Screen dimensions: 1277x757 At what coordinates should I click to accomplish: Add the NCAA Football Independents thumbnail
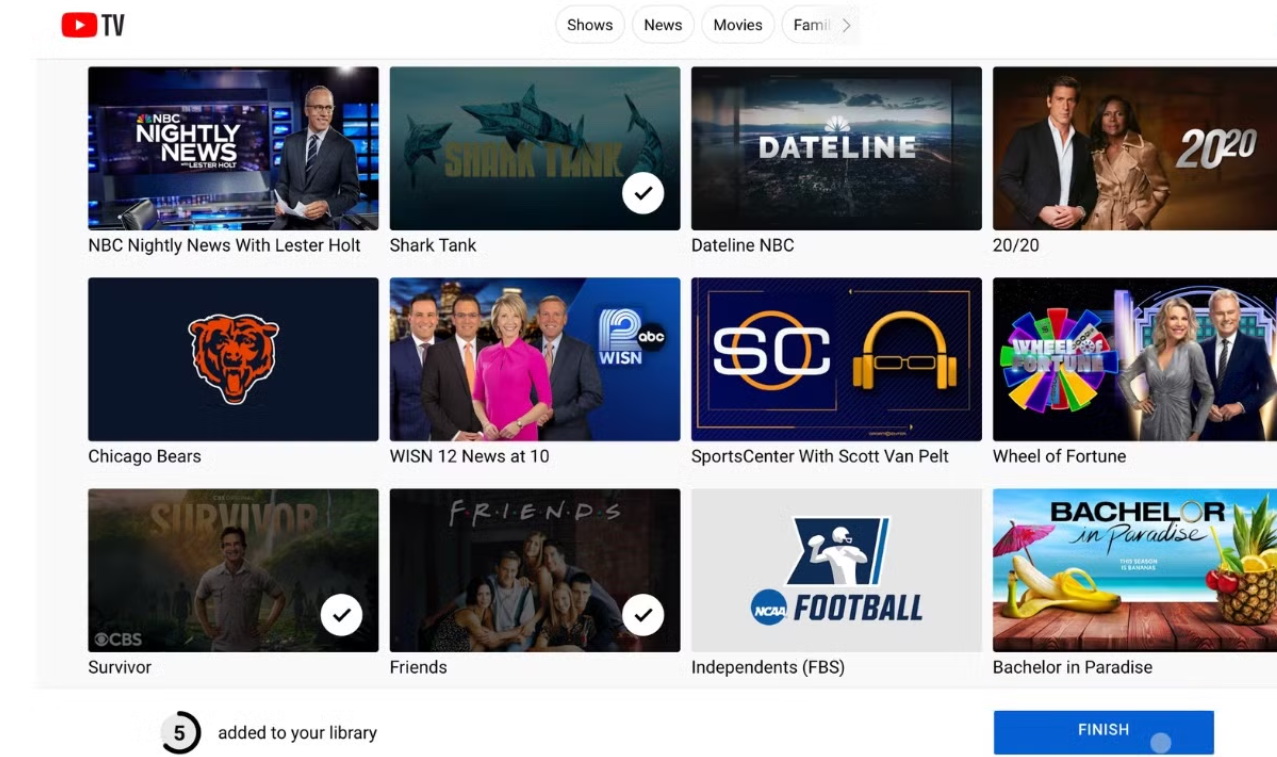(836, 570)
